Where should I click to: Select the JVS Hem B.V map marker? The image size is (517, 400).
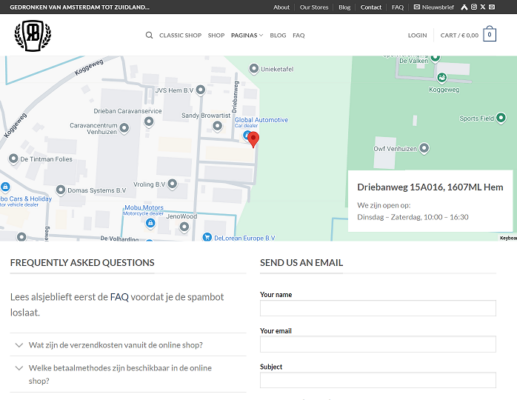[x=200, y=90]
